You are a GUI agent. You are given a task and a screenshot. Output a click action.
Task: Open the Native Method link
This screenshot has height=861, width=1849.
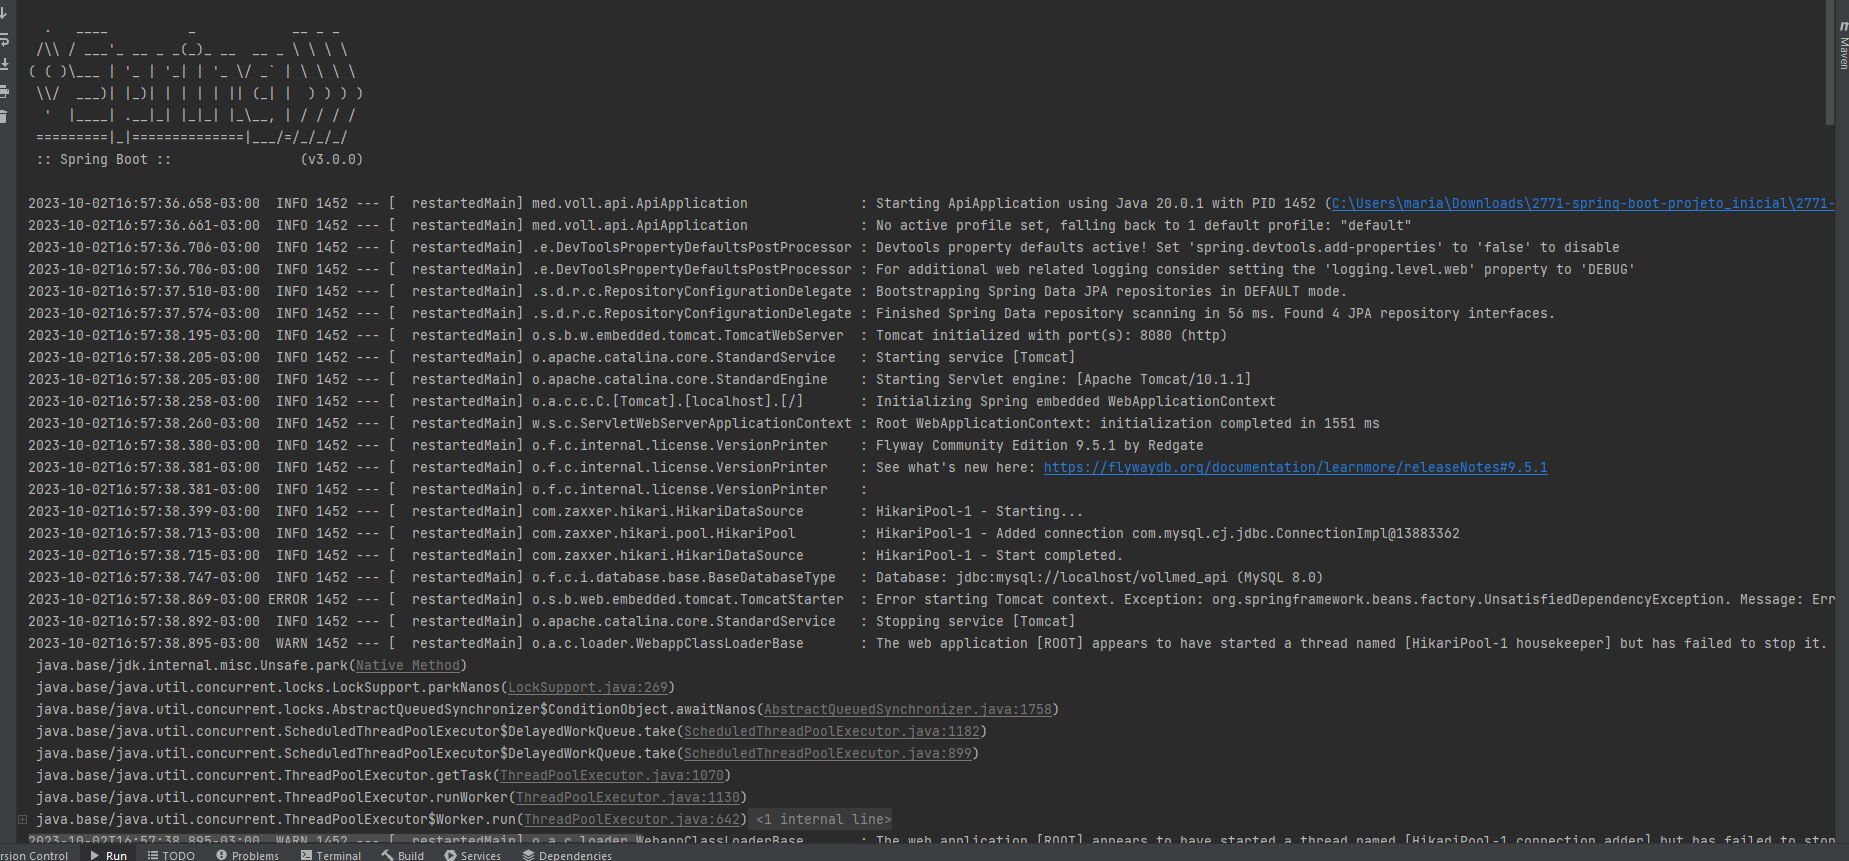pos(408,665)
